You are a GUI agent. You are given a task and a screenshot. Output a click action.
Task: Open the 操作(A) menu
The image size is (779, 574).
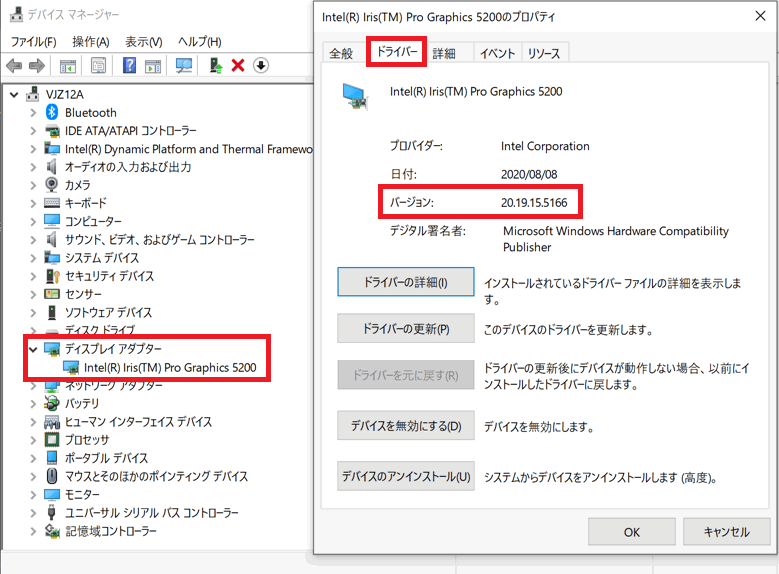91,42
